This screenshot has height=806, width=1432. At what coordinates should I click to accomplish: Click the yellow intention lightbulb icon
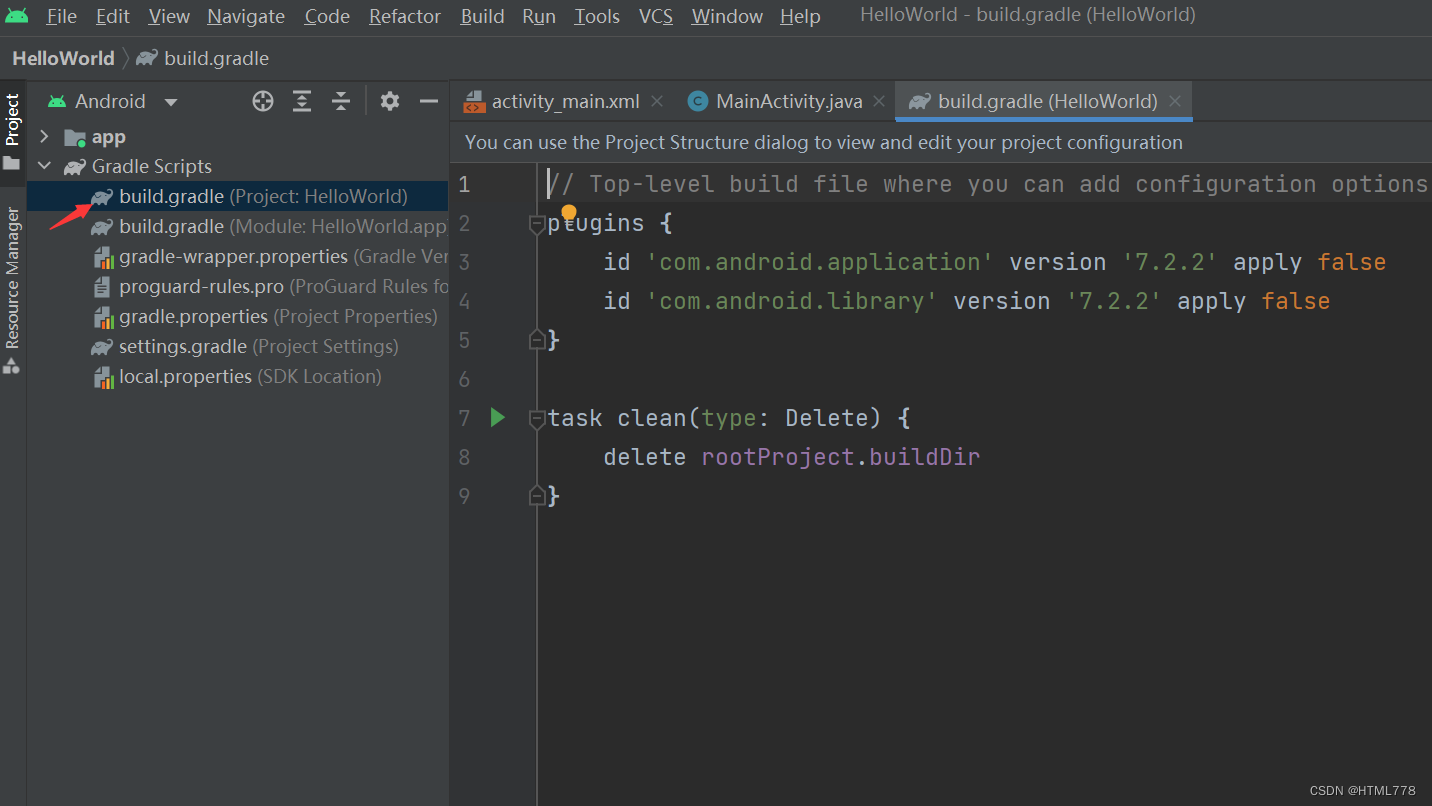coord(569,213)
